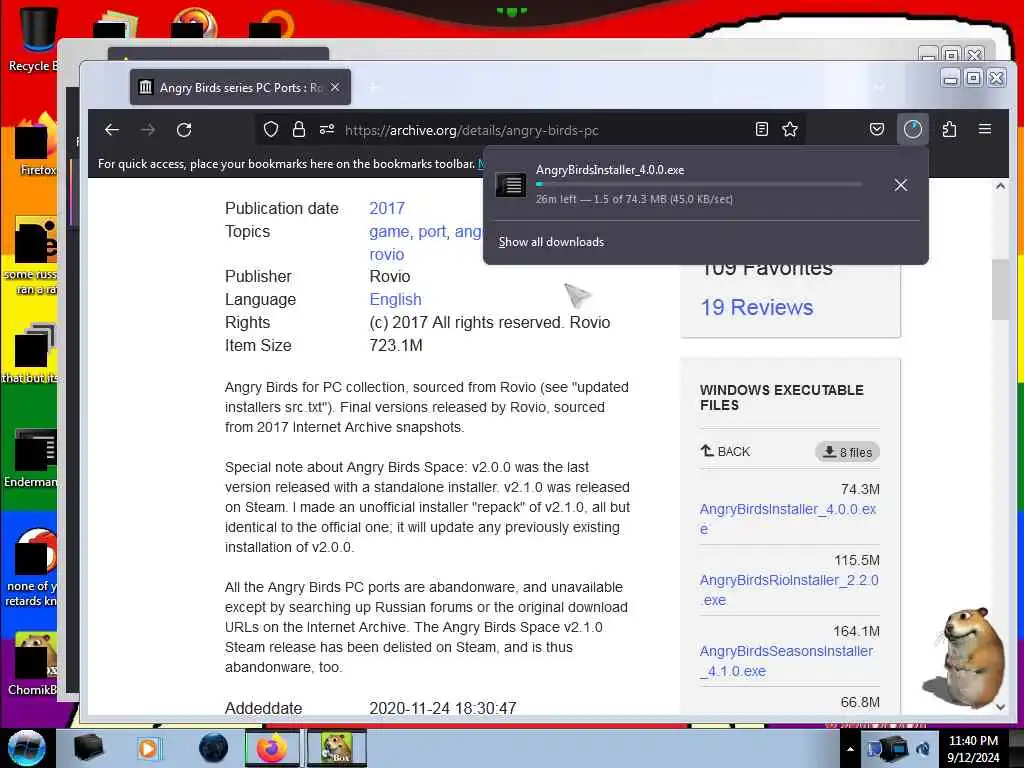This screenshot has height=768, width=1024.
Task: Open site permissions icon in address bar
Action: tap(327, 129)
